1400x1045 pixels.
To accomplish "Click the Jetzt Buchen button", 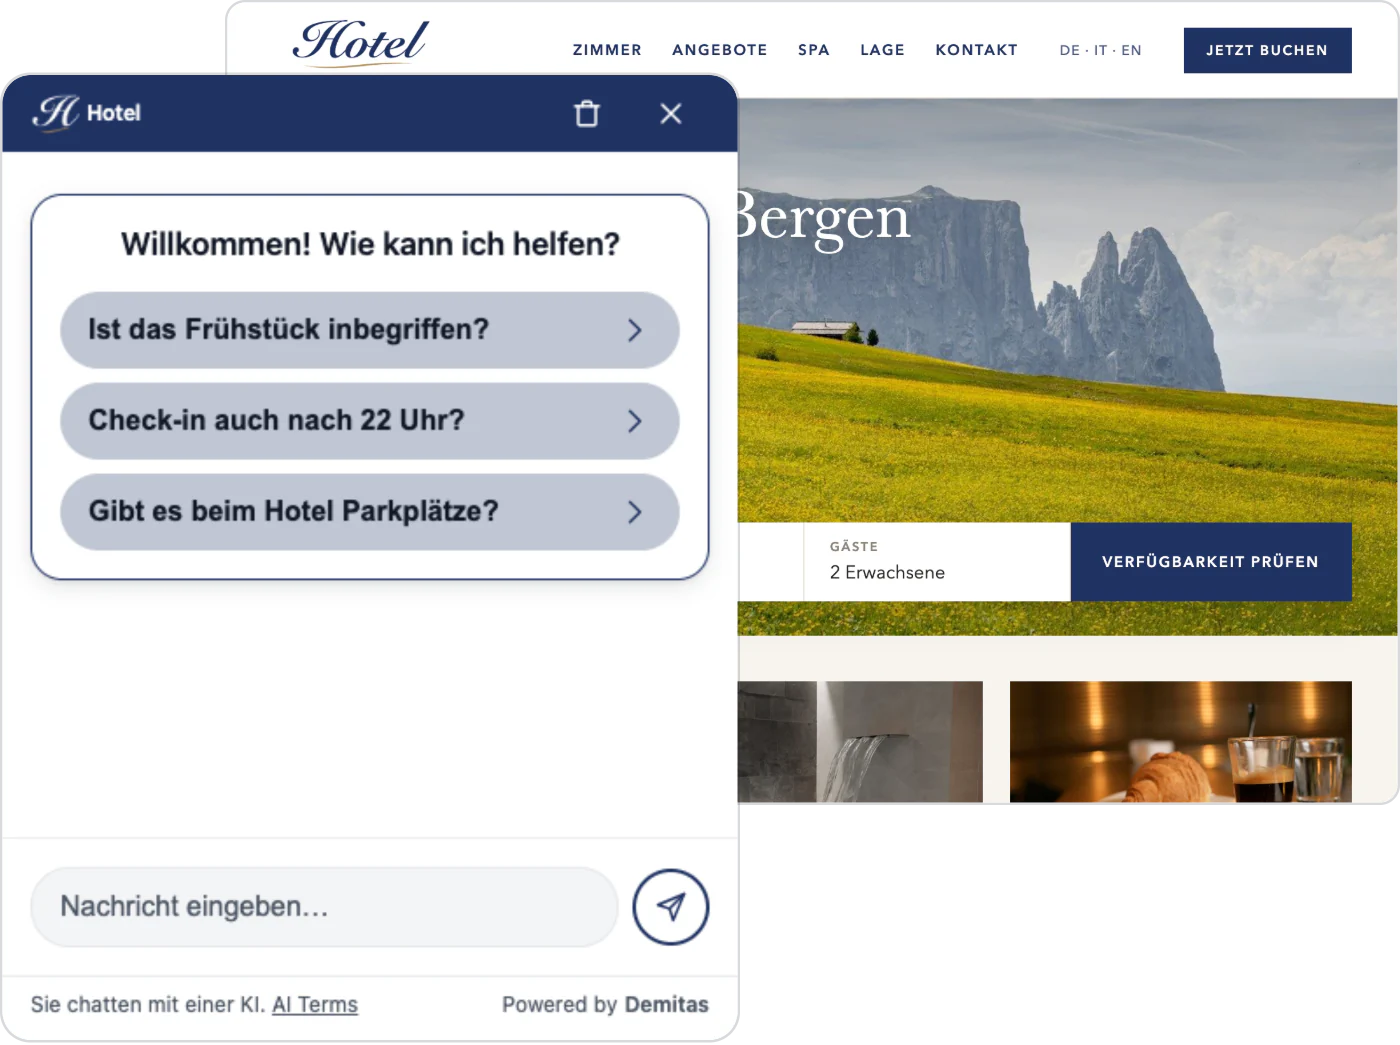I will click(x=1267, y=50).
